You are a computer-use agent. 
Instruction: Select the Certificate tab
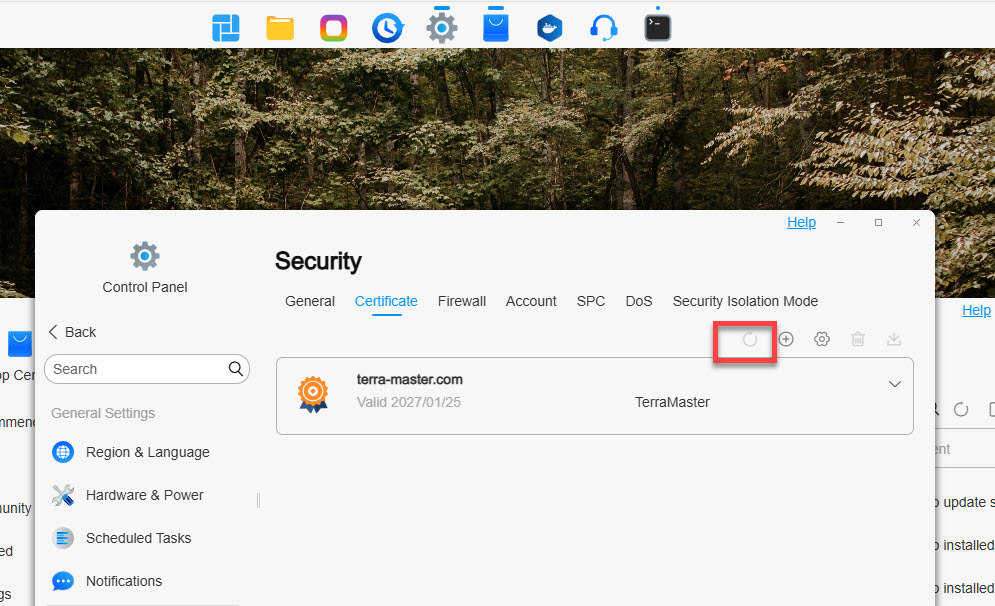(x=386, y=301)
